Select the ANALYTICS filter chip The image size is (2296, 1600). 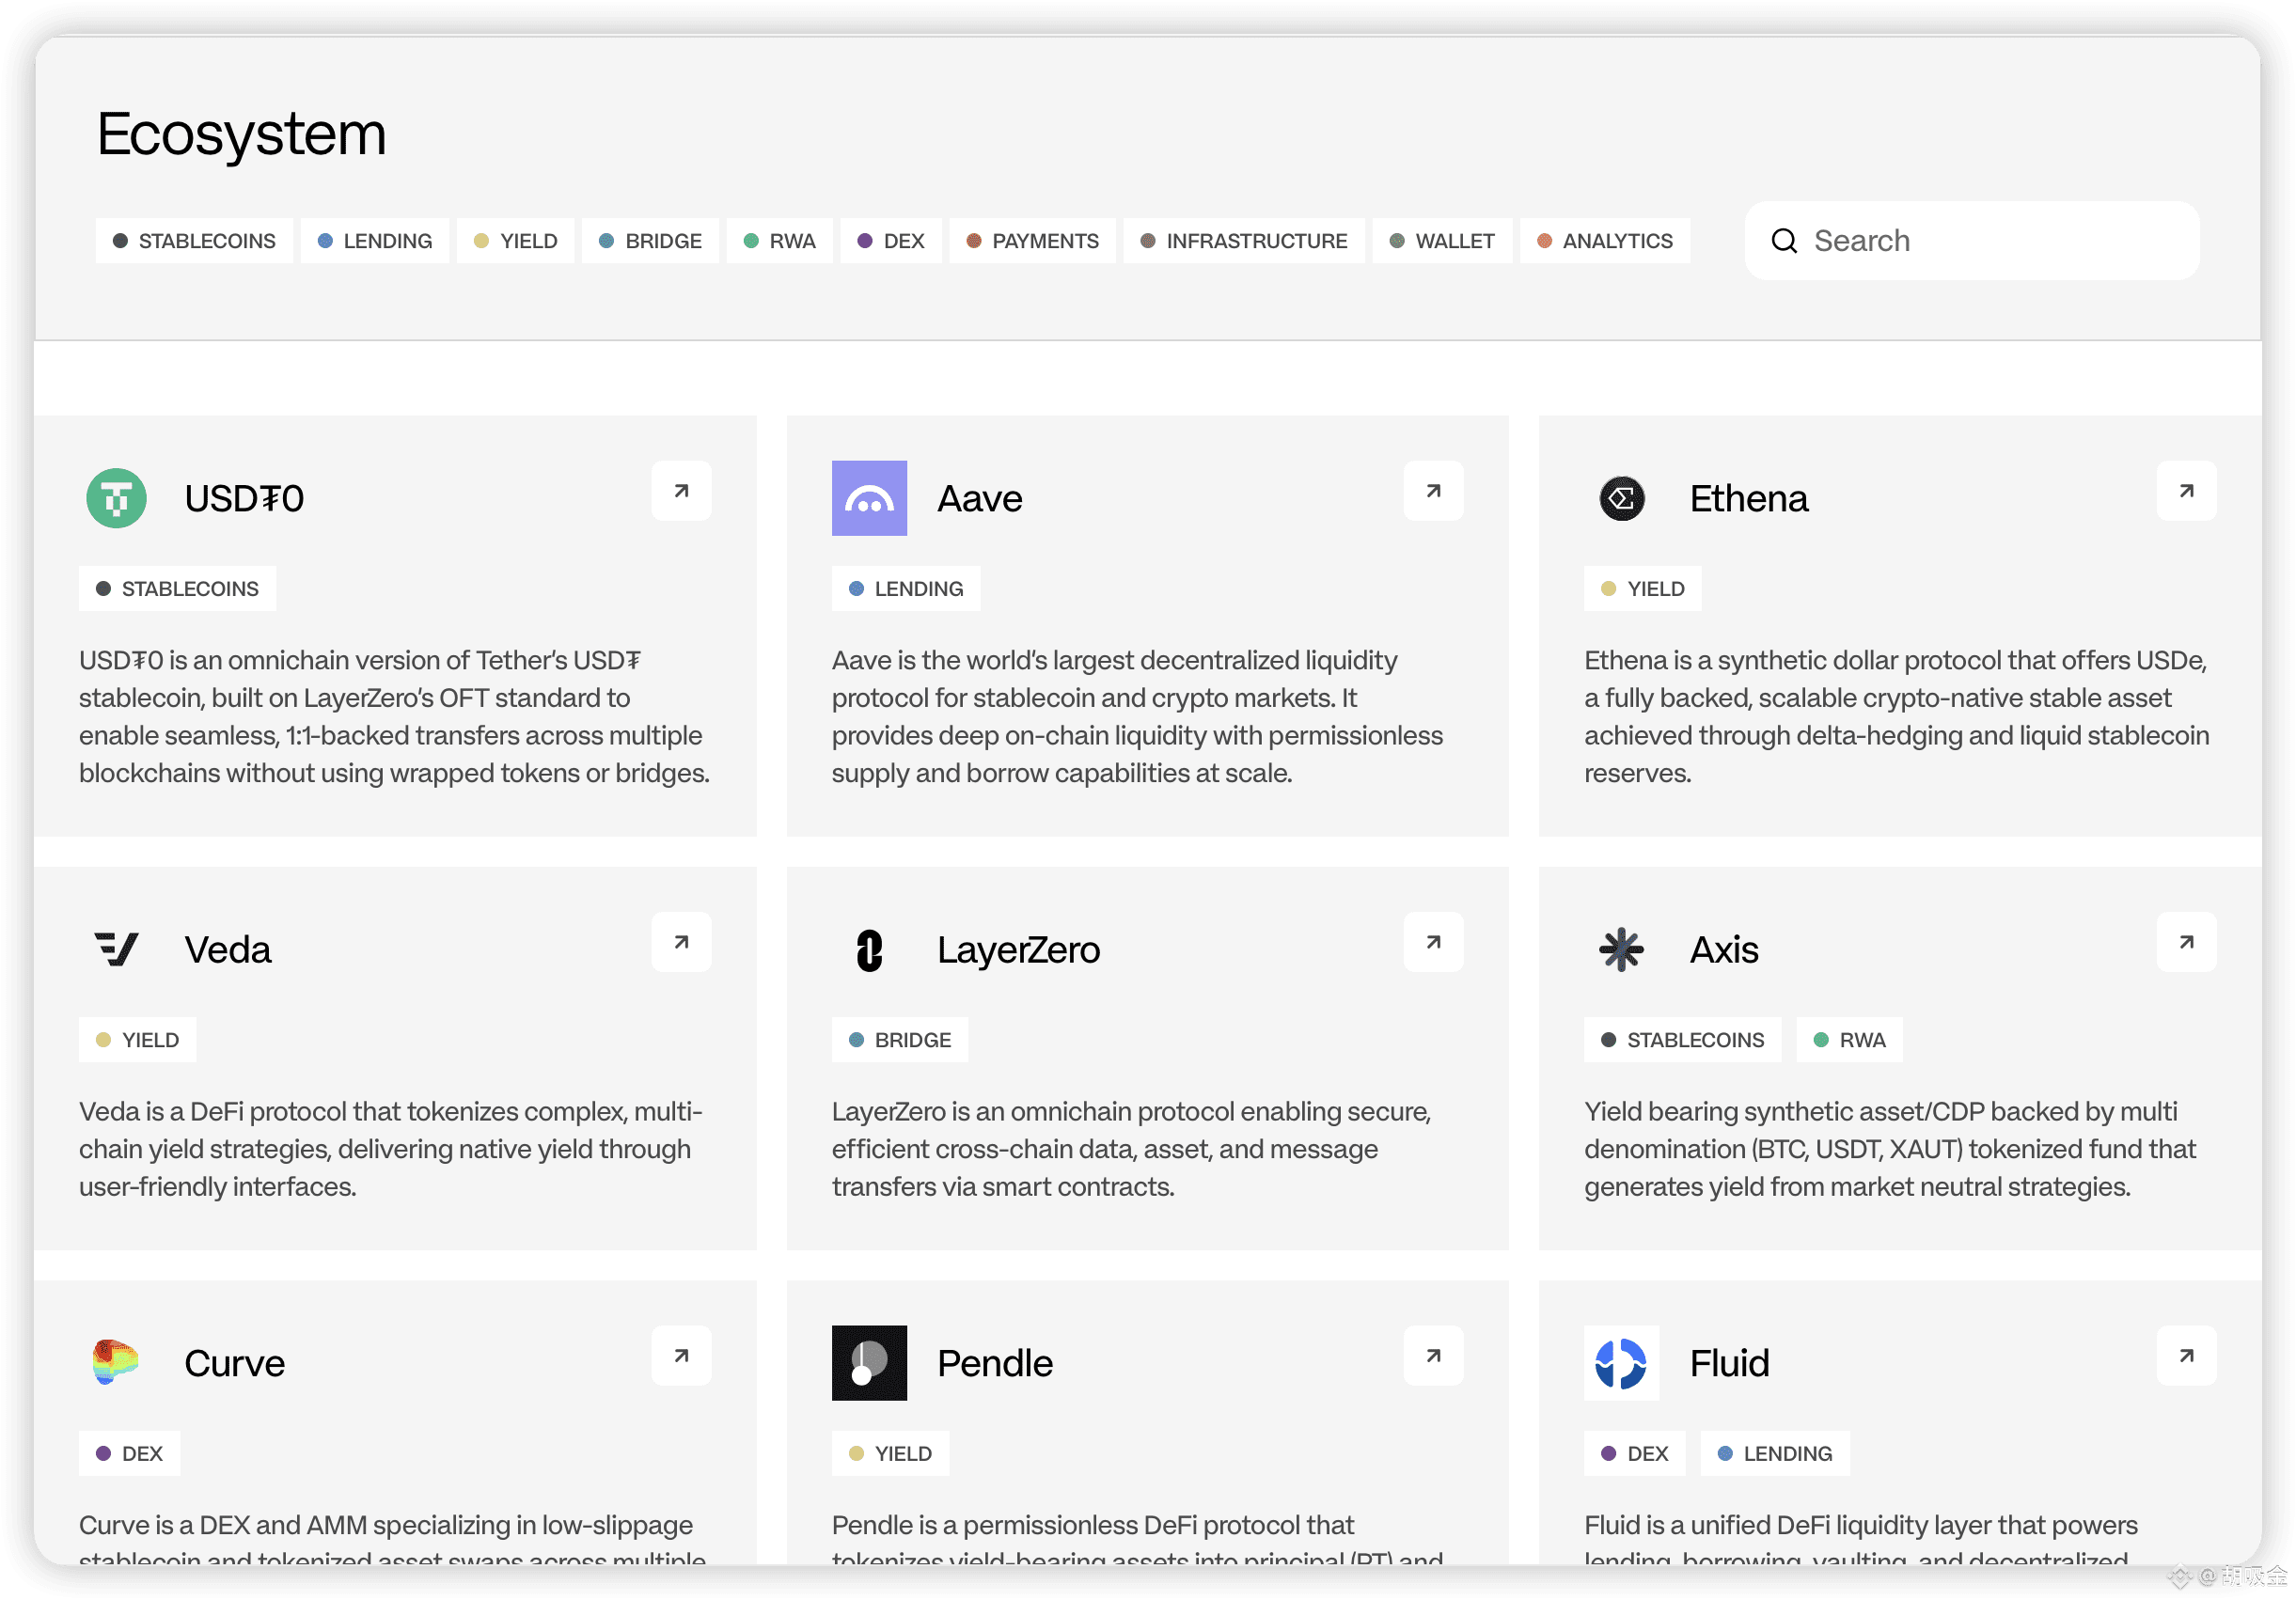pyautogui.click(x=1604, y=241)
